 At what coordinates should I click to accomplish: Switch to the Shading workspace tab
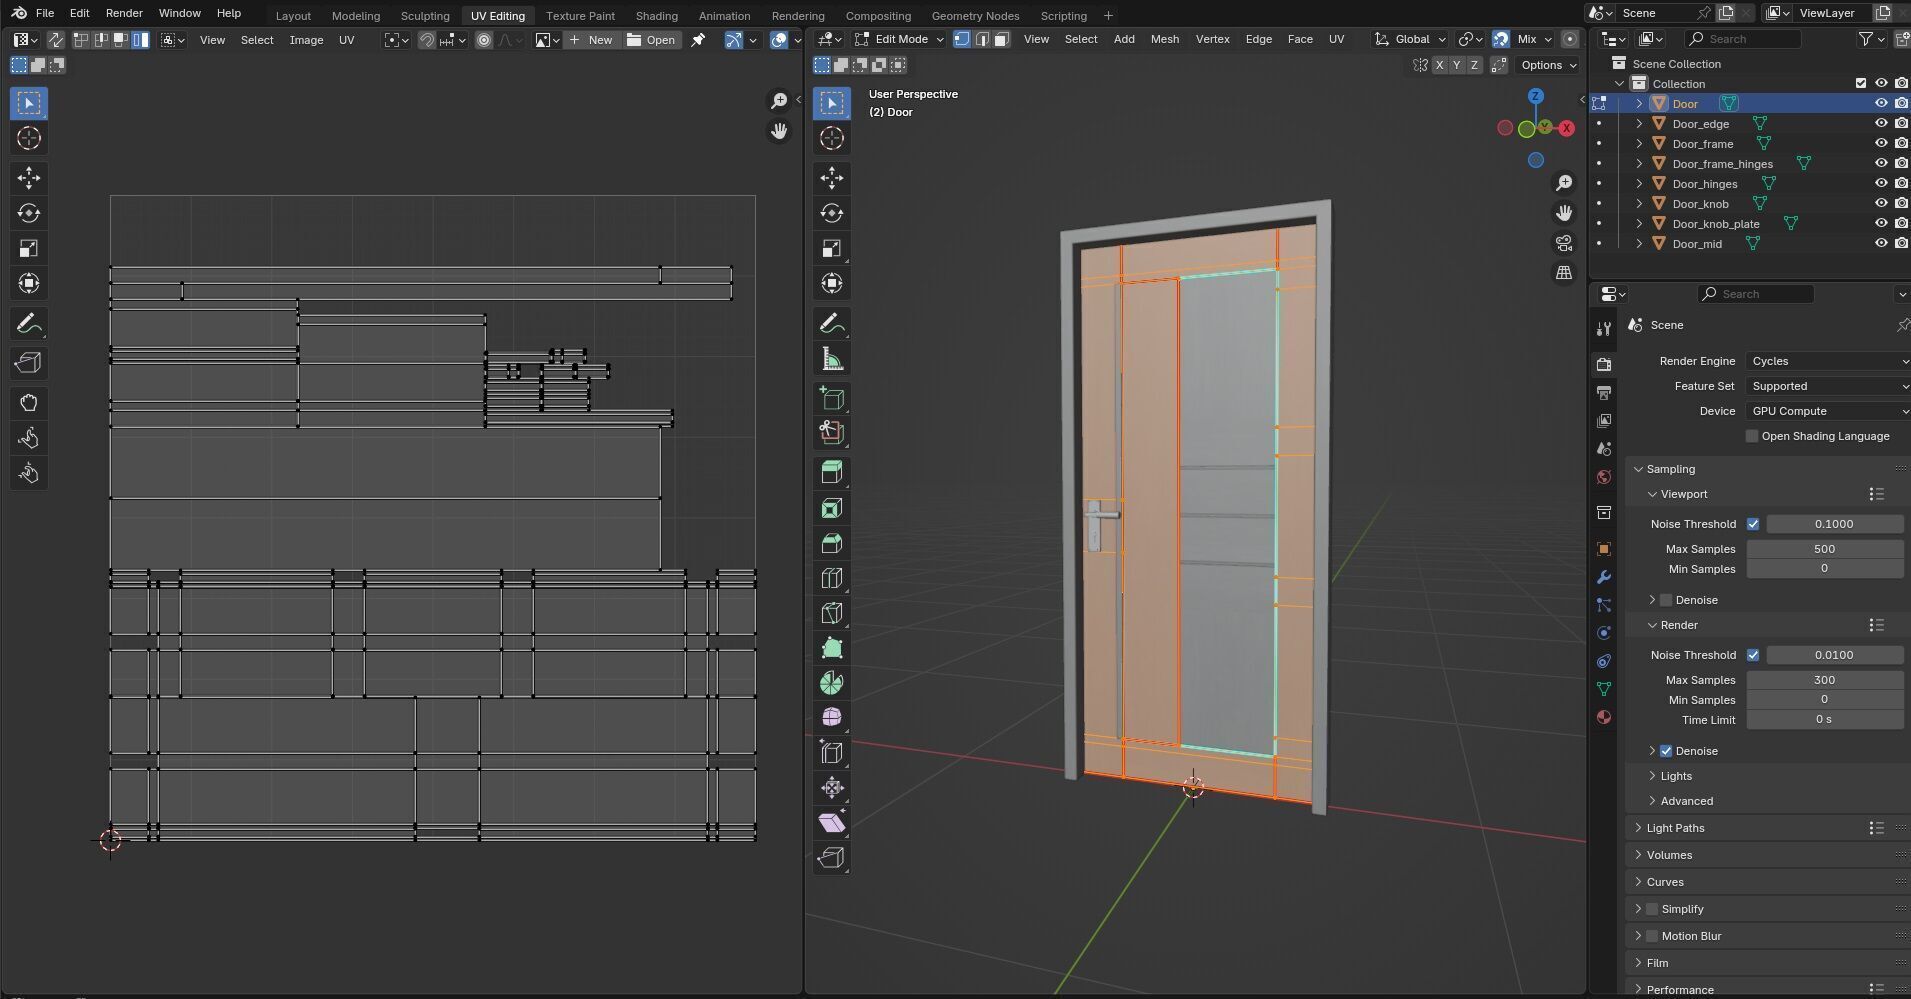tap(656, 16)
